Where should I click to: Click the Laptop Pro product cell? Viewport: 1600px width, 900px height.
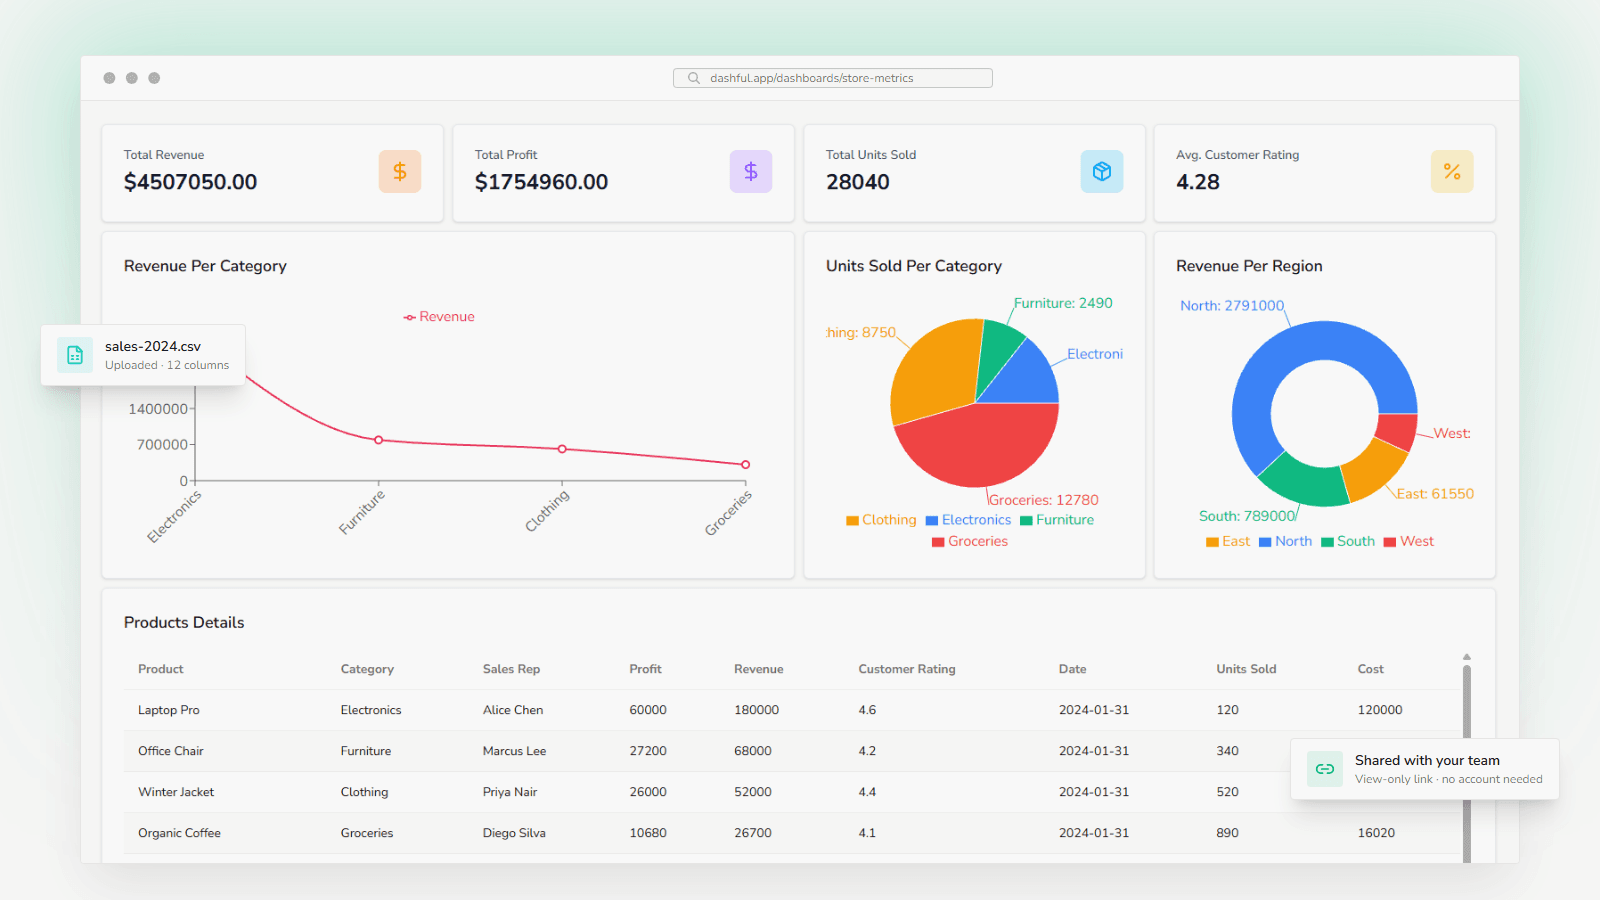169,710
